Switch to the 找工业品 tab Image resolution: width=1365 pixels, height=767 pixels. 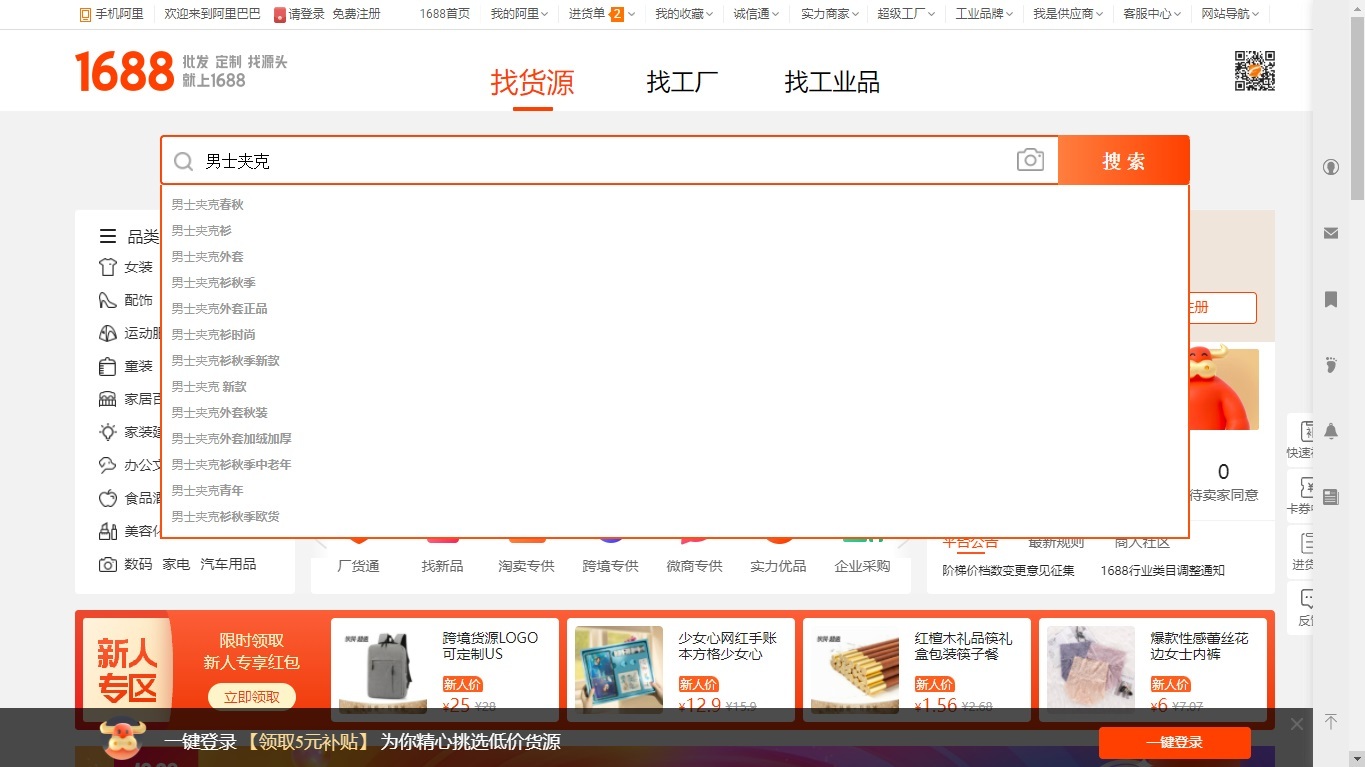pyautogui.click(x=832, y=82)
